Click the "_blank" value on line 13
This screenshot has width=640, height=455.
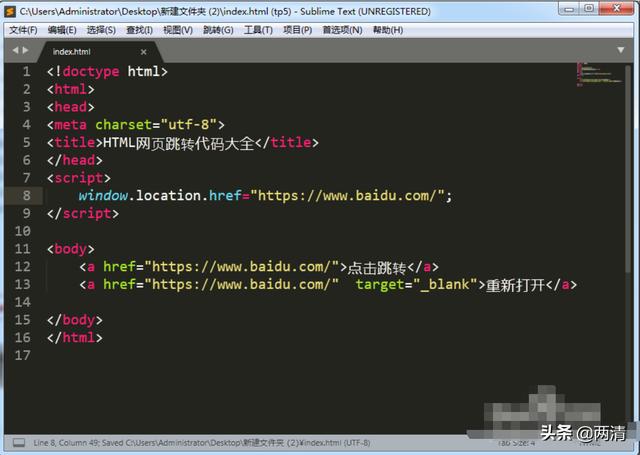point(445,284)
